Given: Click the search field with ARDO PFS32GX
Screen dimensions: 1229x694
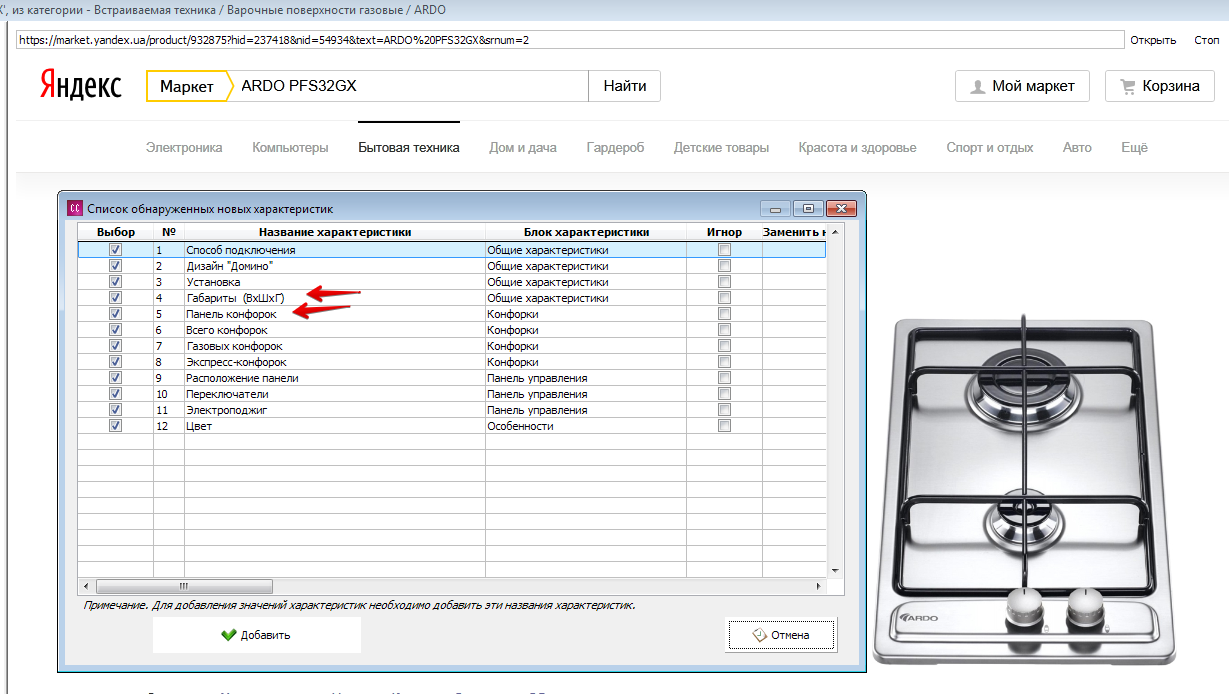Looking at the screenshot, I should [x=410, y=86].
